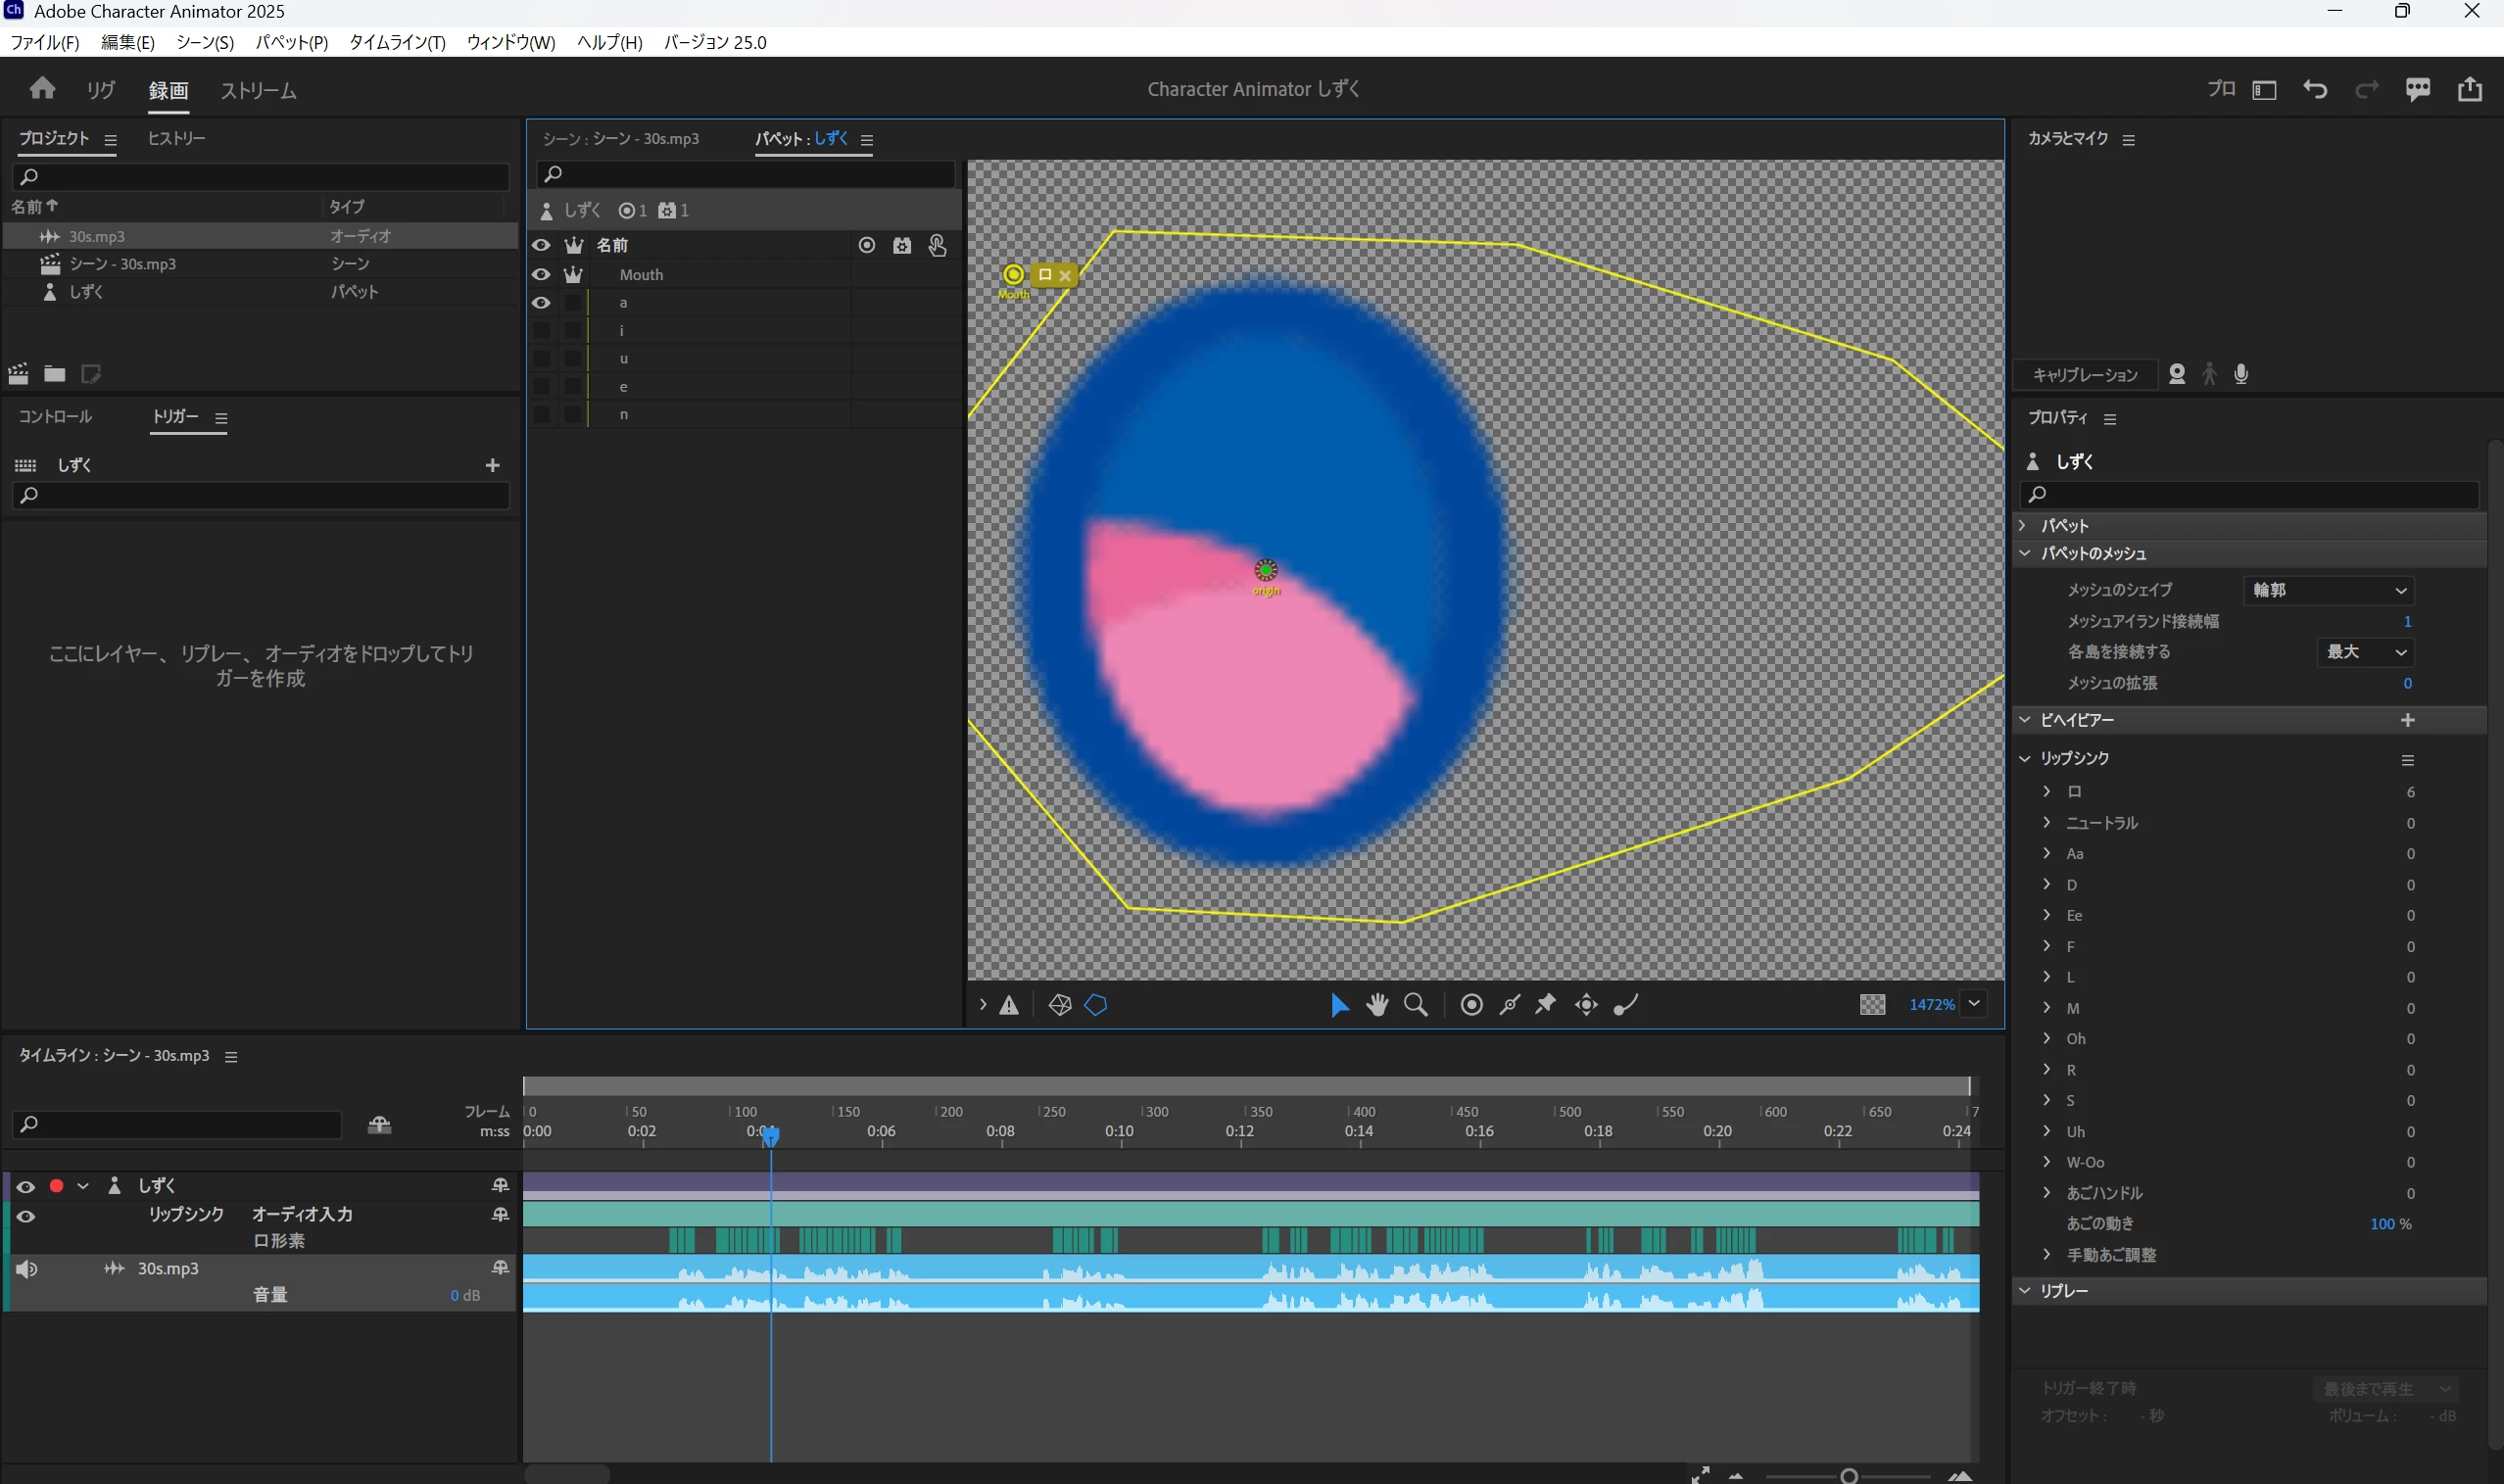Click the project panel search field
2504x1484 pixels.
262,176
